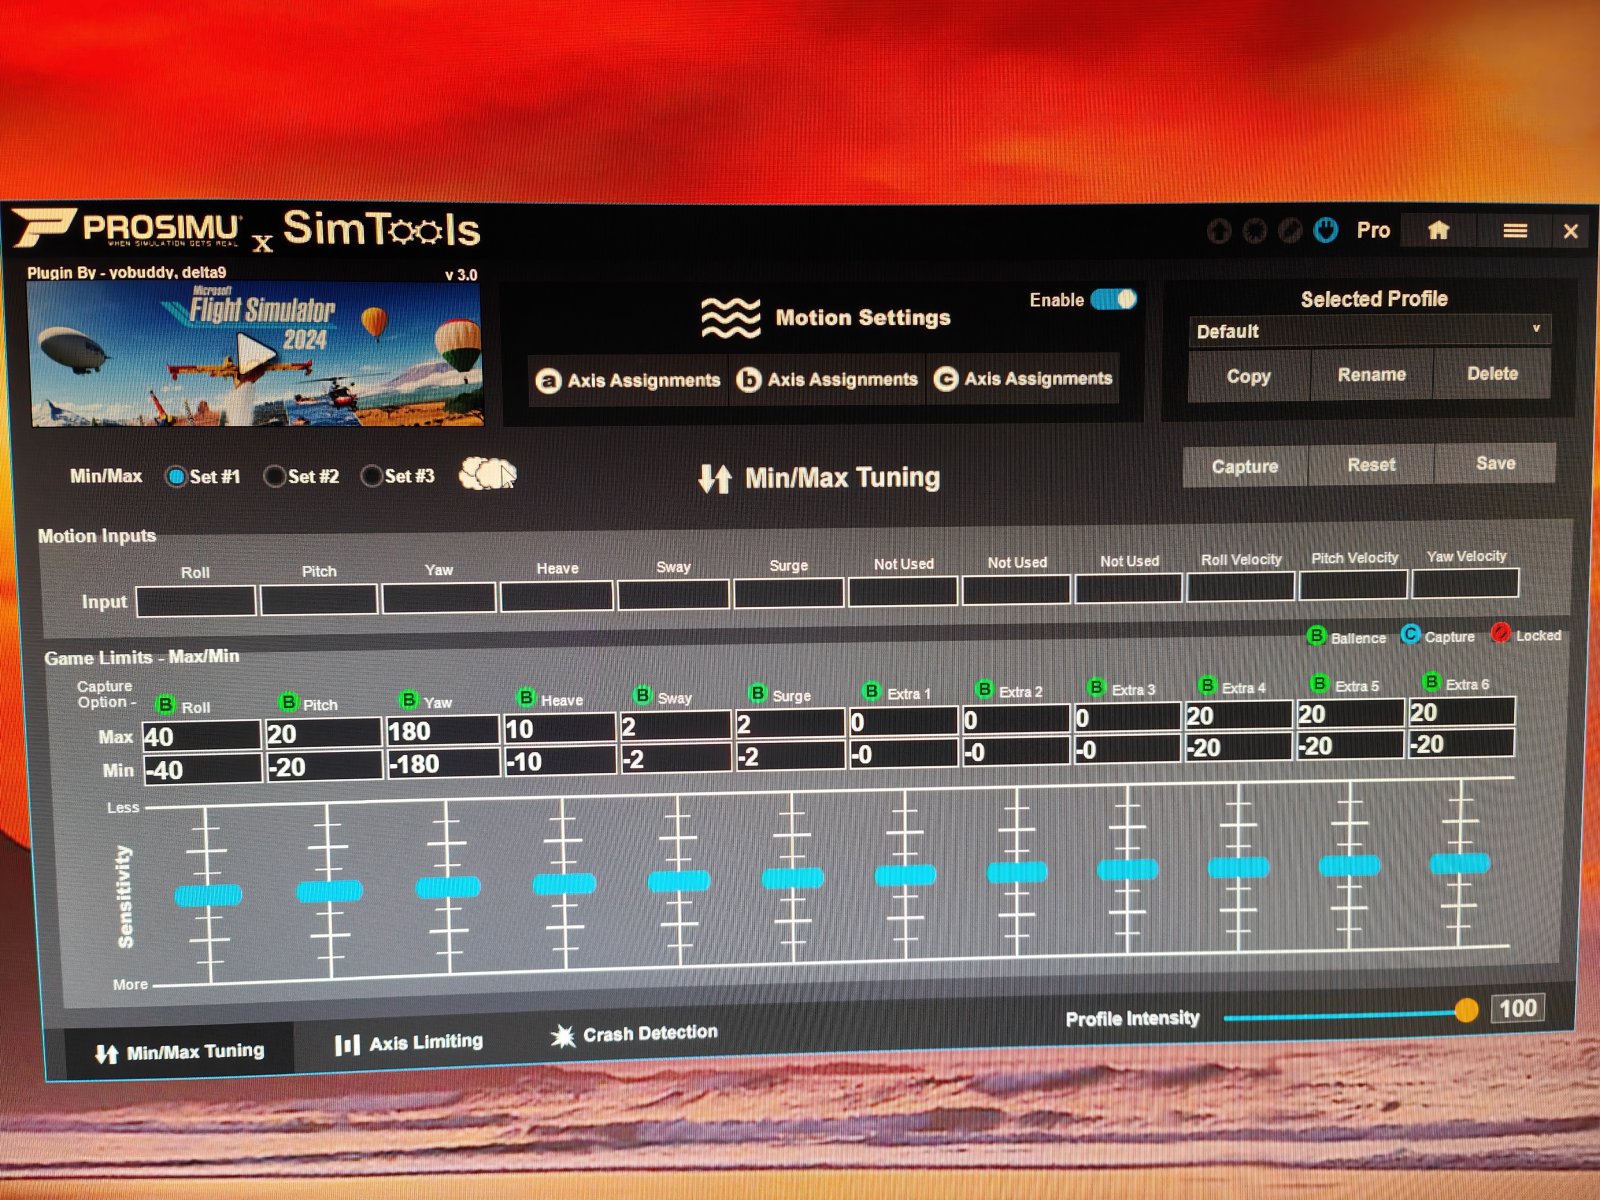
Task: Click the Pitch sensitivity slider handle
Action: coord(329,891)
